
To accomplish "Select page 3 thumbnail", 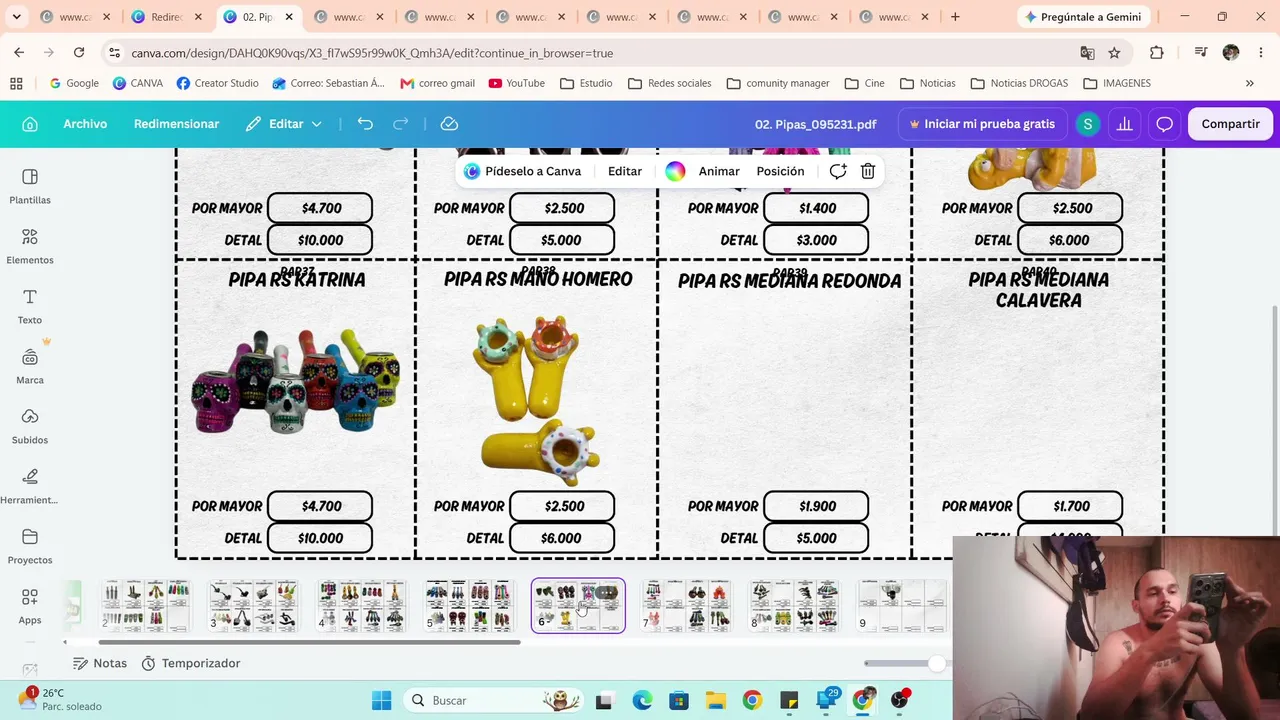I will [x=253, y=606].
